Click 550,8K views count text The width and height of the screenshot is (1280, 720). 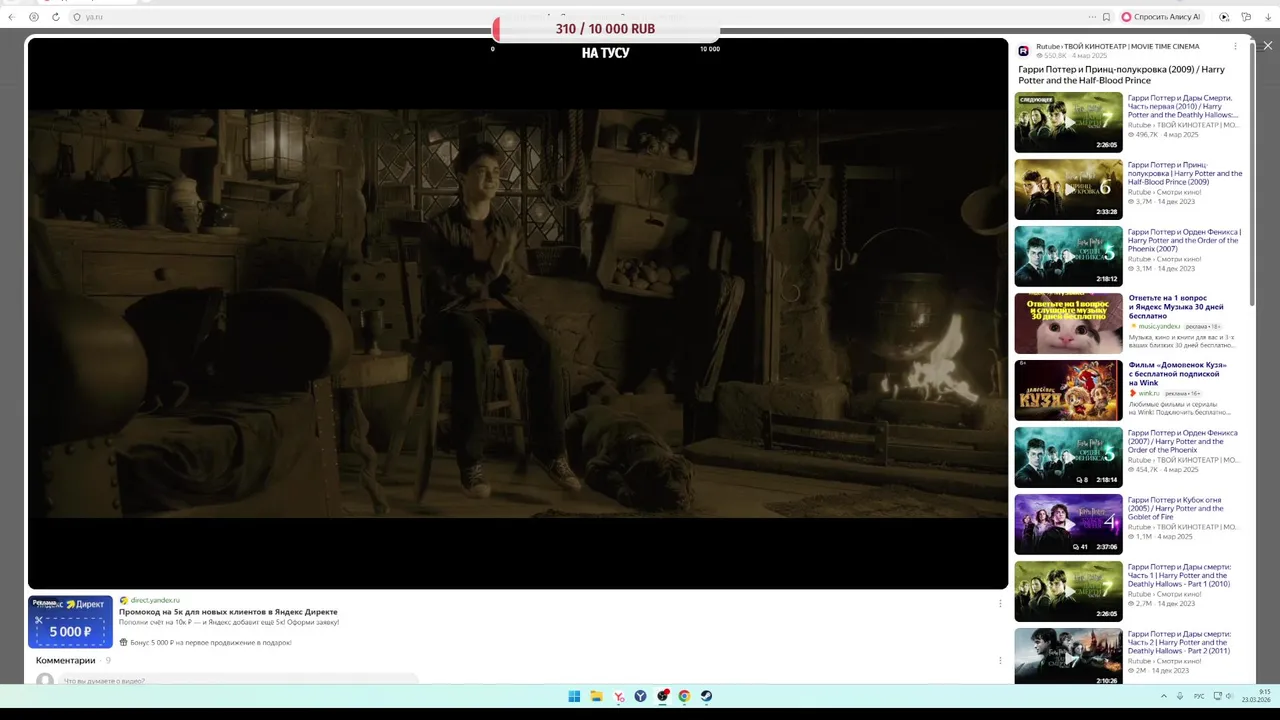click(x=1056, y=56)
